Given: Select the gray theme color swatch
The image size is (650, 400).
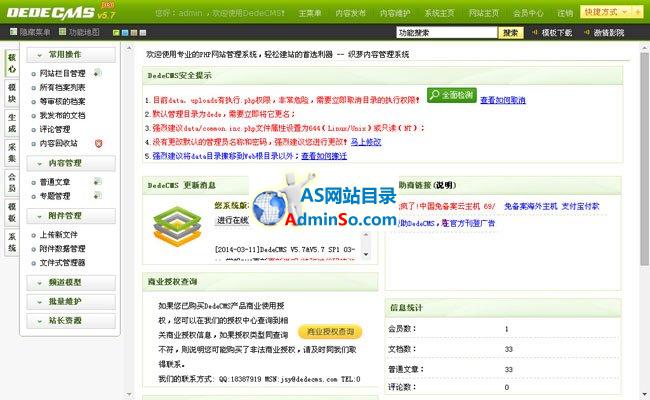Looking at the screenshot, I should point(143,32).
